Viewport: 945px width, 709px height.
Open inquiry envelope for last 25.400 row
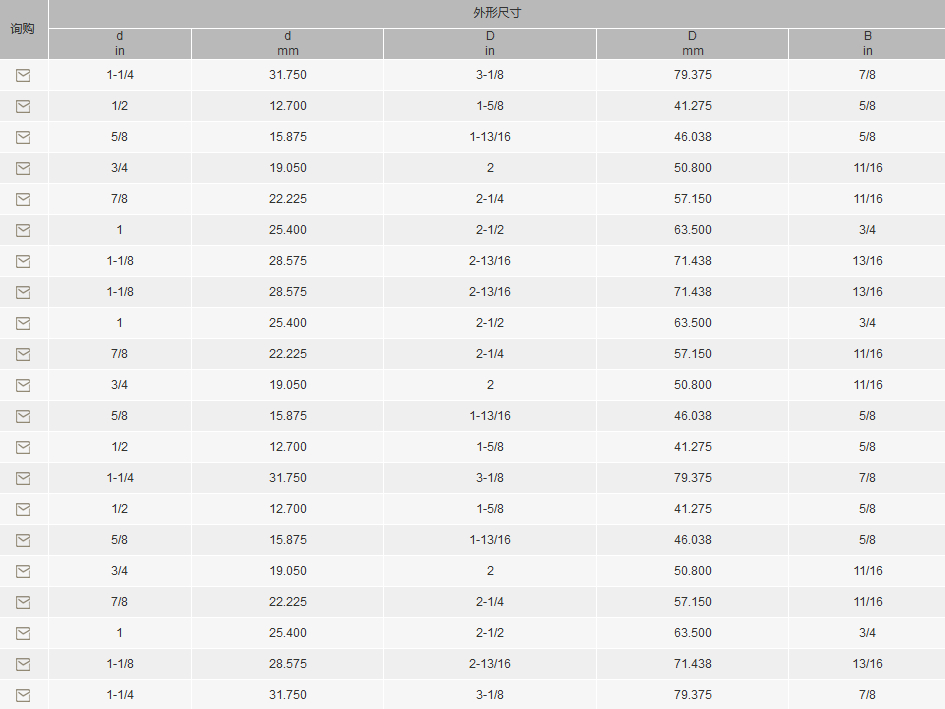pyautogui.click(x=23, y=633)
